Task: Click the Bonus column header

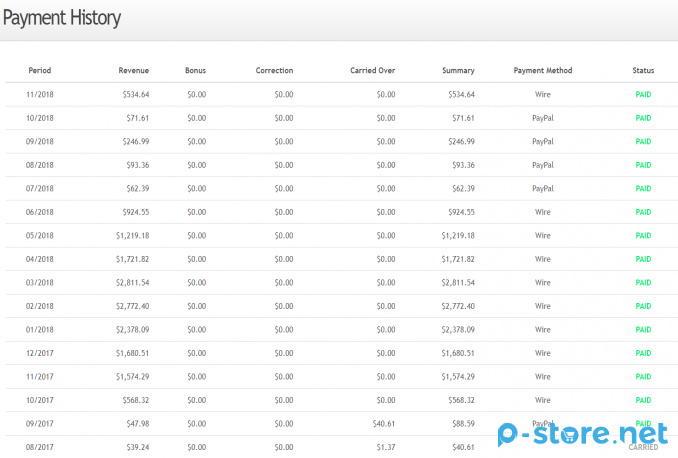Action: (x=196, y=71)
